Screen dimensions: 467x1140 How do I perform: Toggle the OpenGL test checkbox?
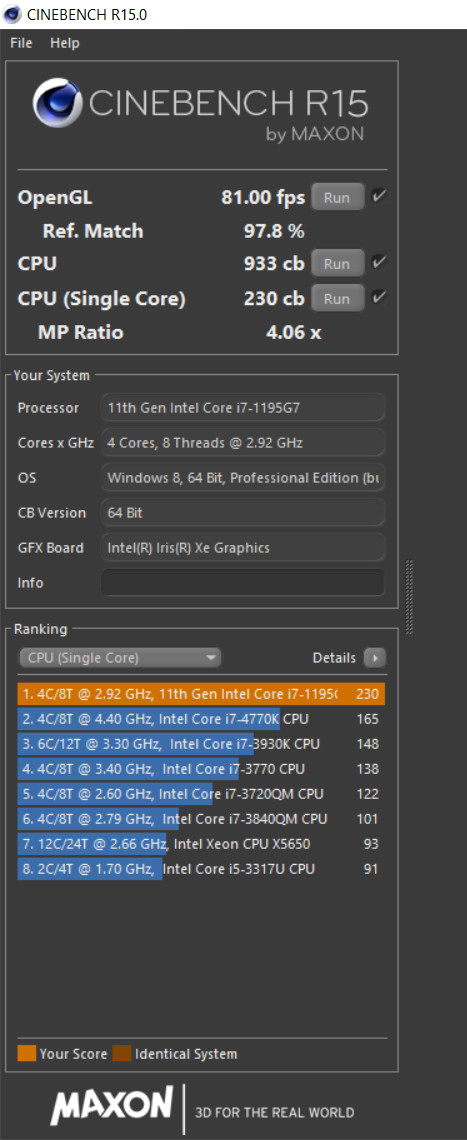pyautogui.click(x=379, y=196)
